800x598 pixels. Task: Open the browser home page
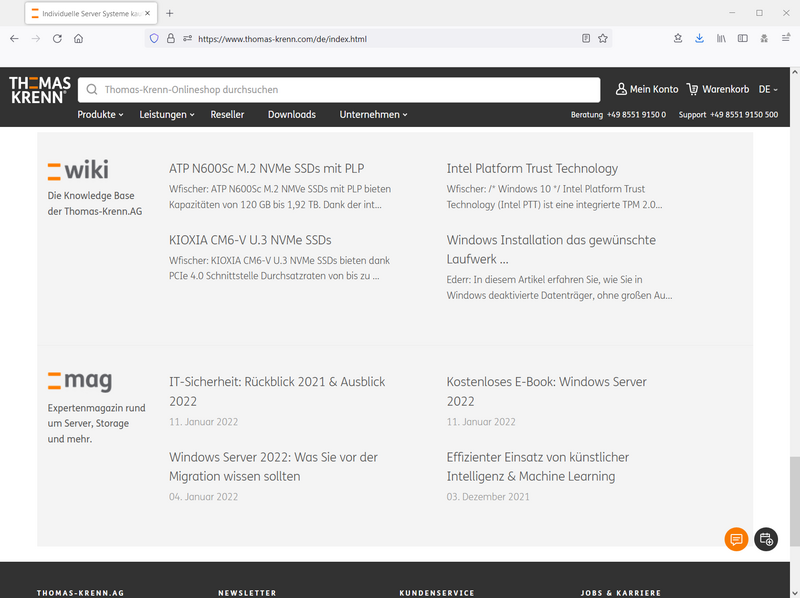click(x=79, y=39)
